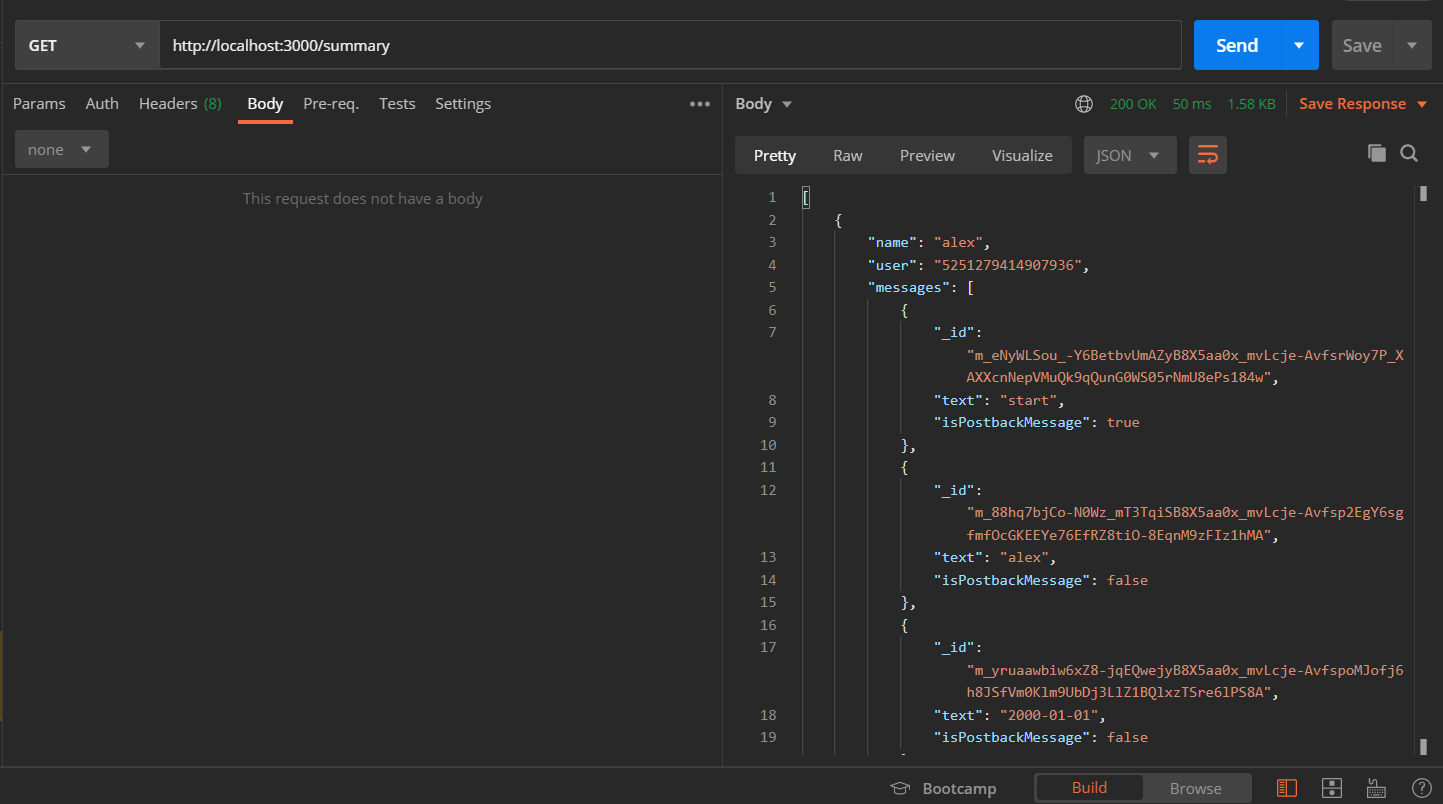
Task: Open the Tests tab
Action: [397, 104]
